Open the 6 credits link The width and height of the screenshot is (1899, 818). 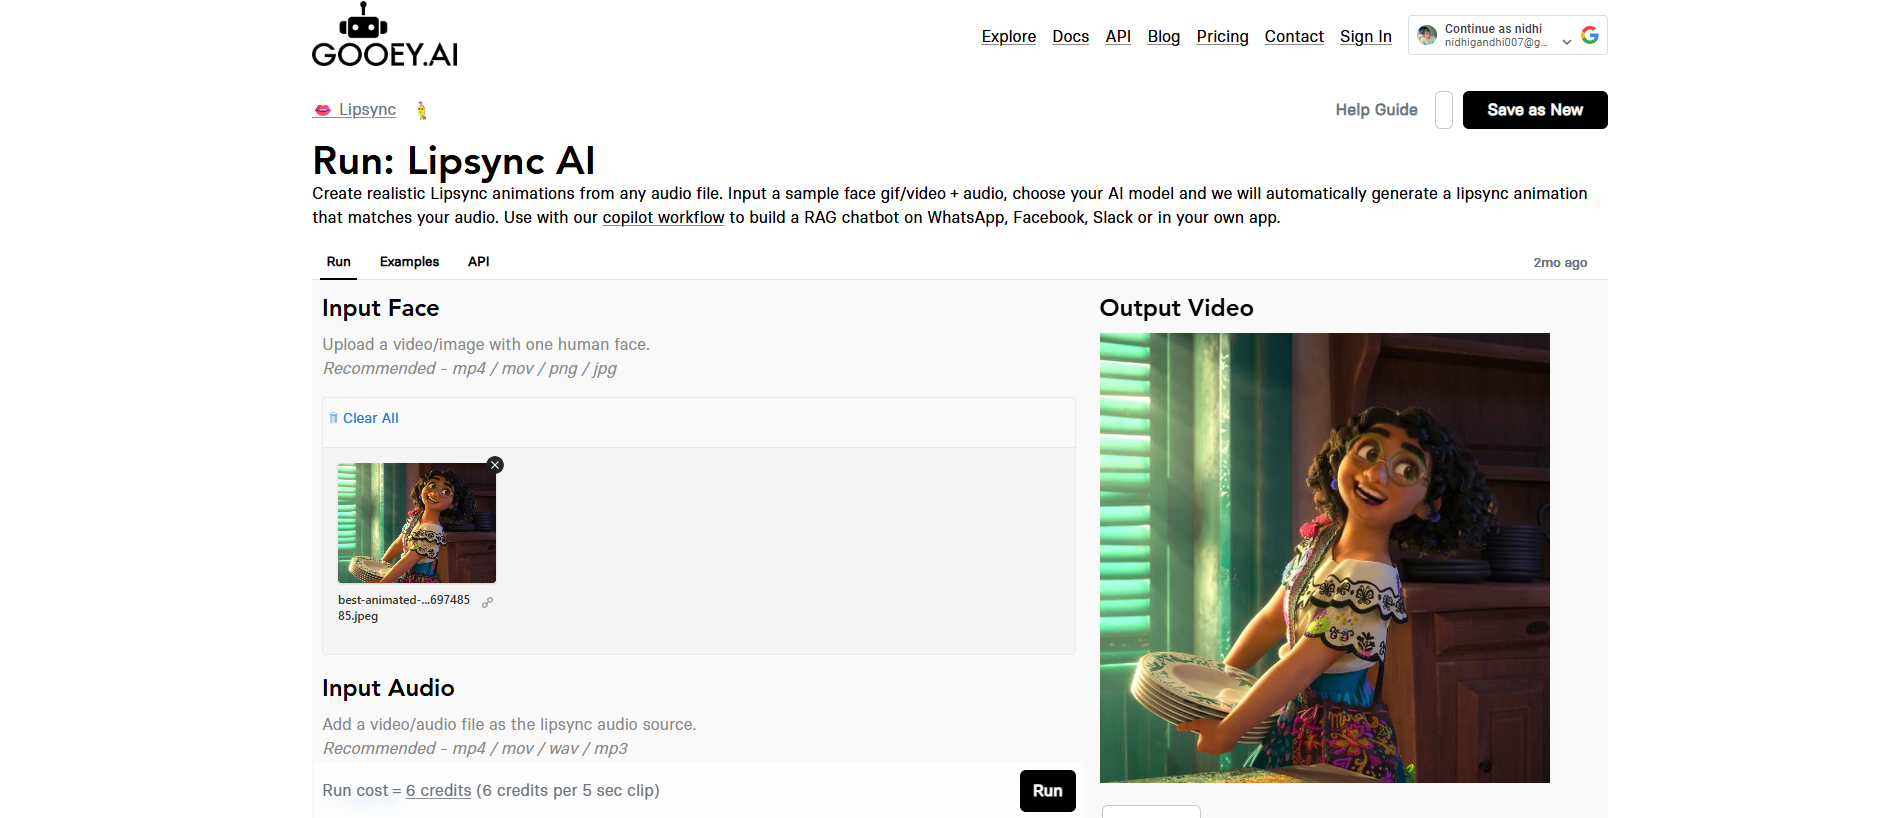(x=438, y=790)
